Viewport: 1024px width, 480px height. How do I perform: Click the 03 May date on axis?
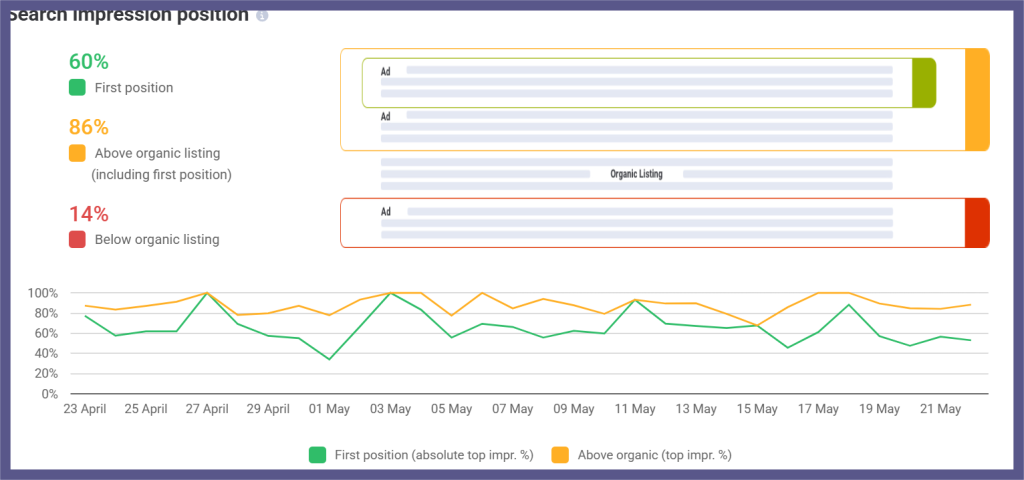[390, 409]
